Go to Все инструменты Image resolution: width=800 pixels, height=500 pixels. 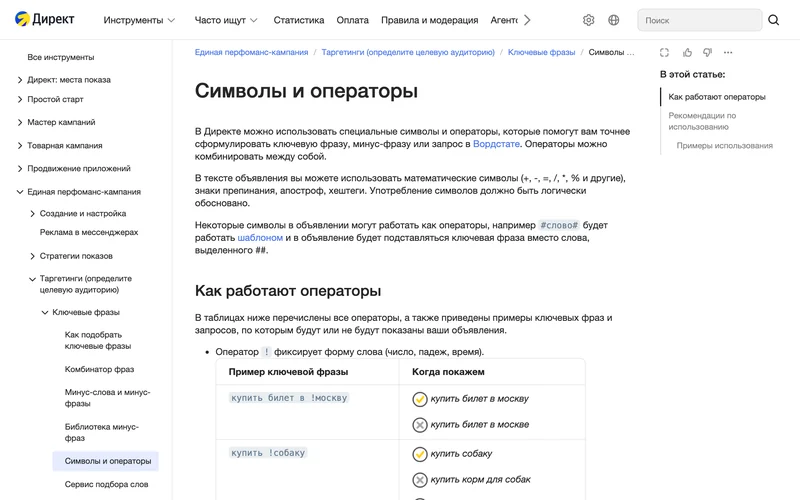[61, 57]
